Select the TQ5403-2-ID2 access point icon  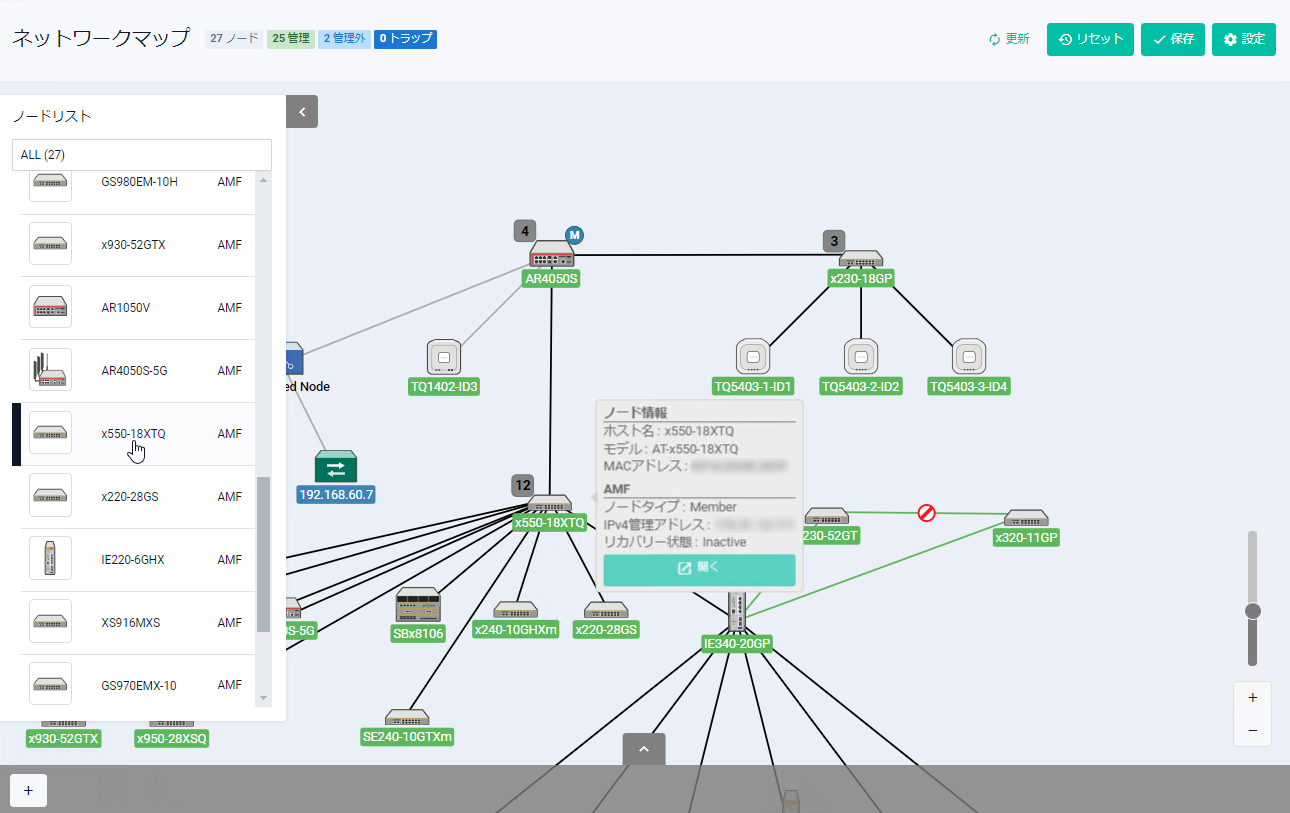860,357
